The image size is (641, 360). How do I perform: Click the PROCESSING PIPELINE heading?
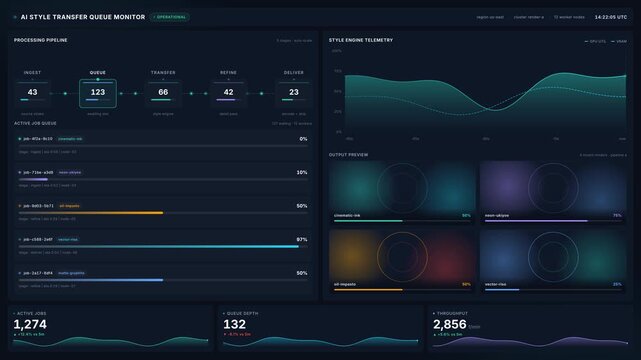tap(41, 40)
